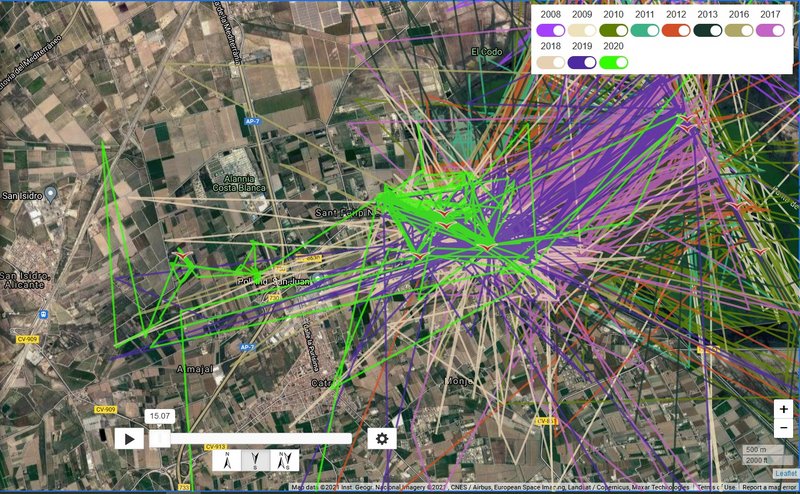Screen dimensions: 800x494
Task: Toggle the 2011 tracks switch
Action: coord(645,31)
